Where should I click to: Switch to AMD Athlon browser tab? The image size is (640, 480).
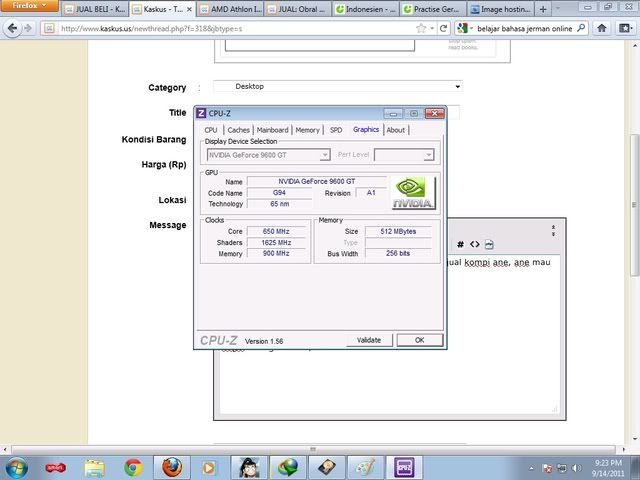(230, 9)
